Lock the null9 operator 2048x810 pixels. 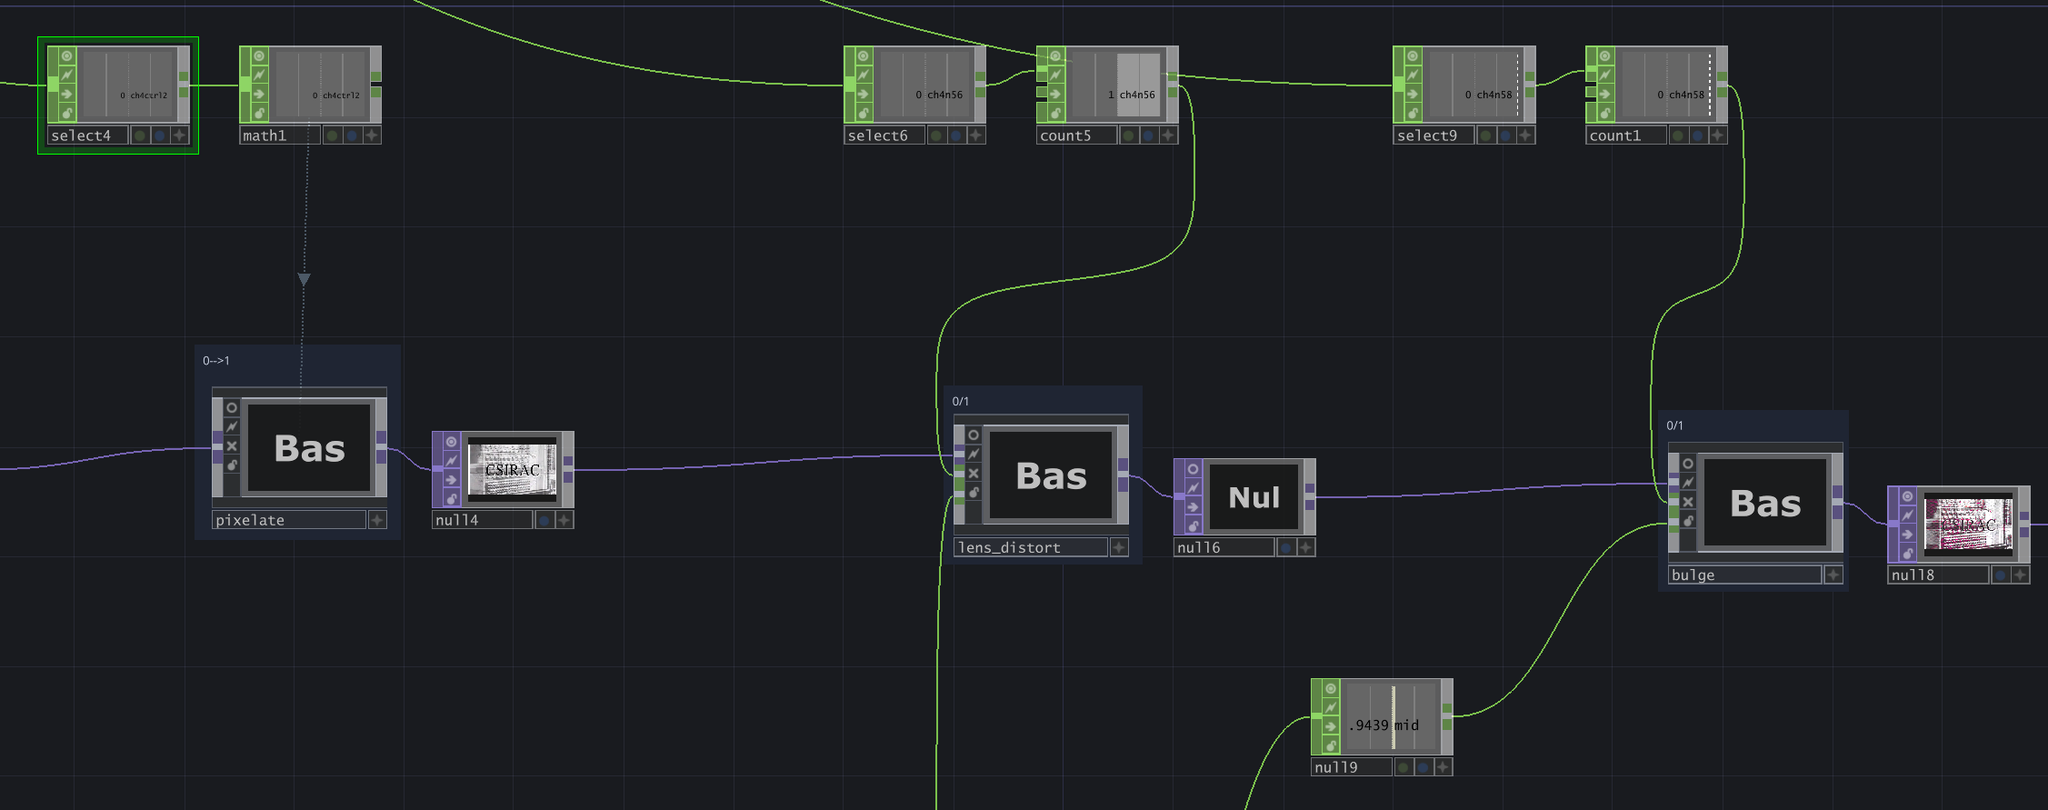(x=1330, y=745)
